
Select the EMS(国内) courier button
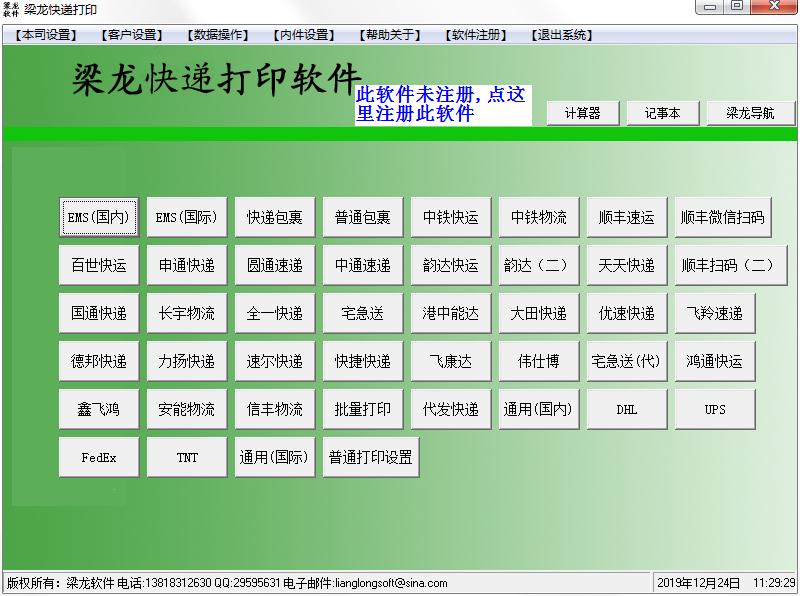[99, 217]
